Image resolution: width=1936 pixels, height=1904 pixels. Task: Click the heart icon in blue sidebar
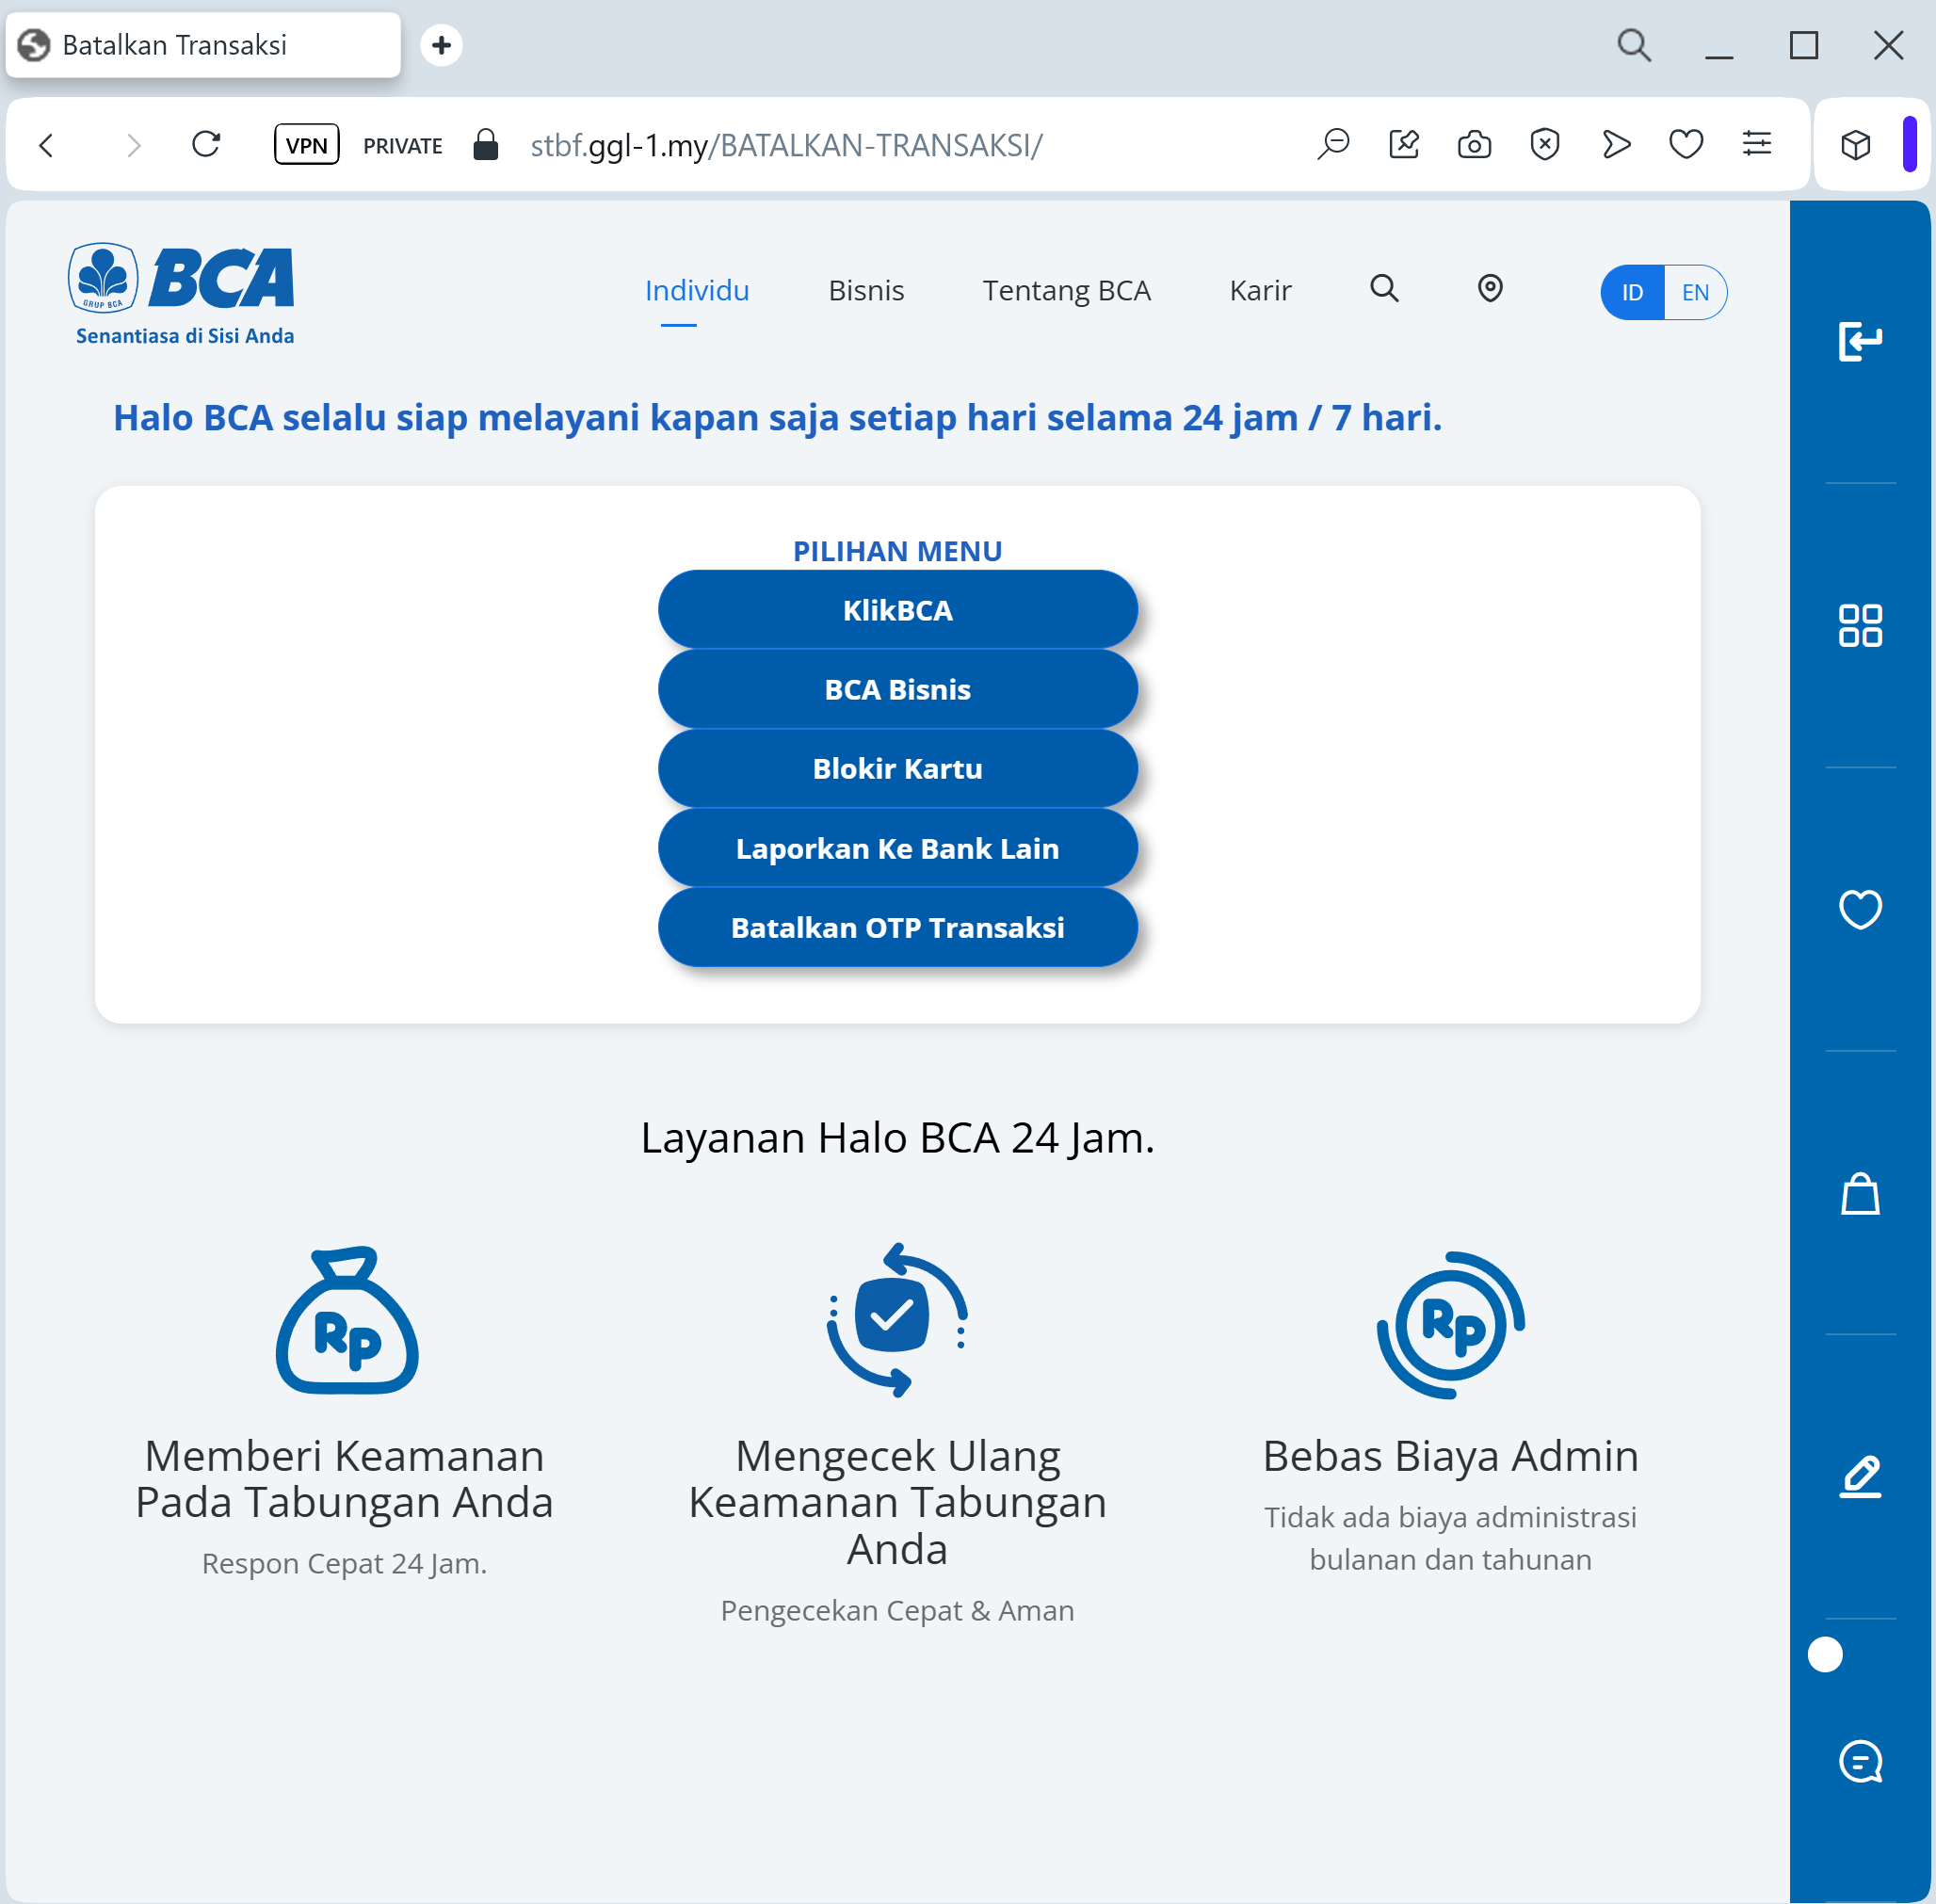pyautogui.click(x=1860, y=909)
